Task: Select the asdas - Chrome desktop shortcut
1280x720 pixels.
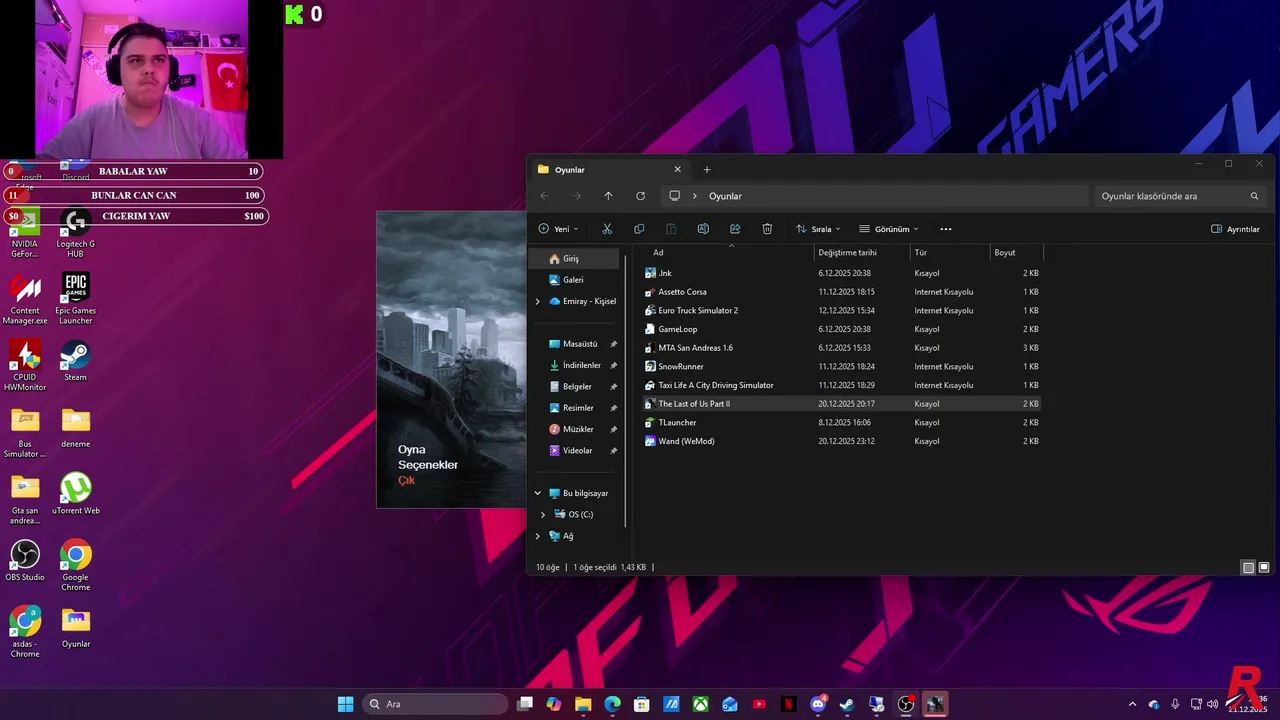Action: [25, 632]
